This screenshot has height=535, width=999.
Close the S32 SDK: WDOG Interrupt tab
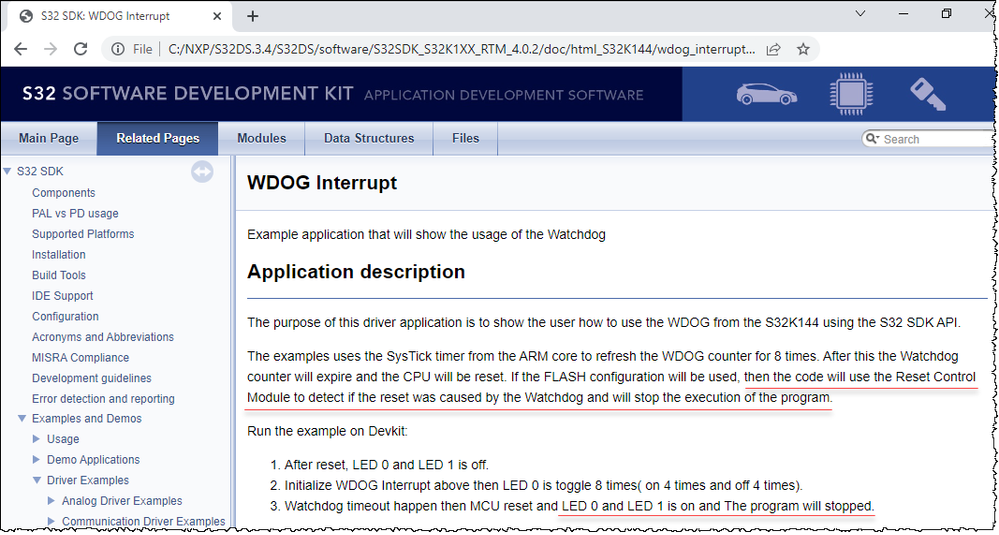coord(217,17)
